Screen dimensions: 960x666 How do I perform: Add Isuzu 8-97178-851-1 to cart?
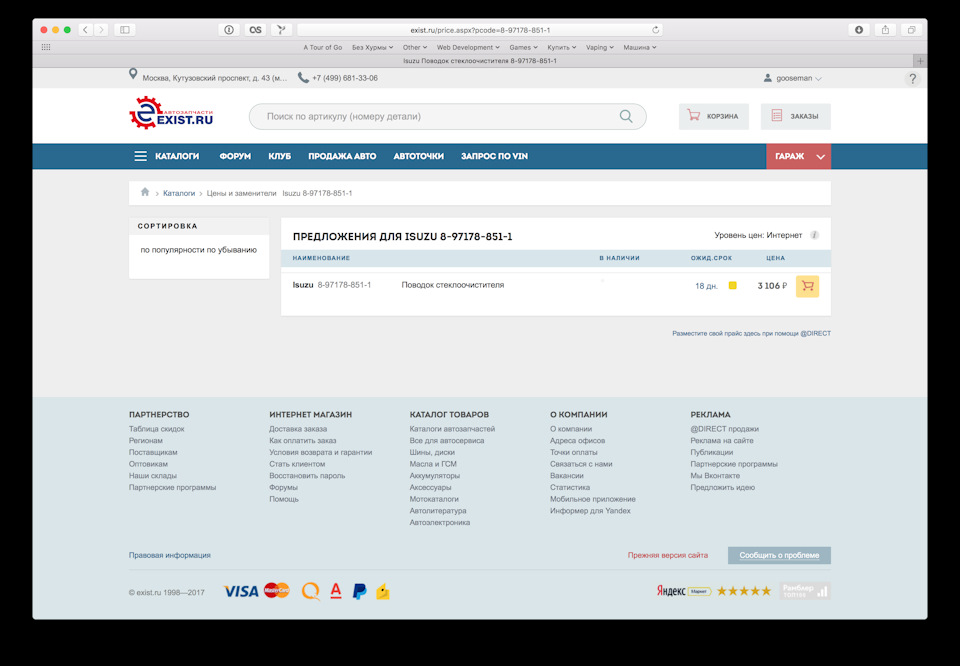point(807,286)
